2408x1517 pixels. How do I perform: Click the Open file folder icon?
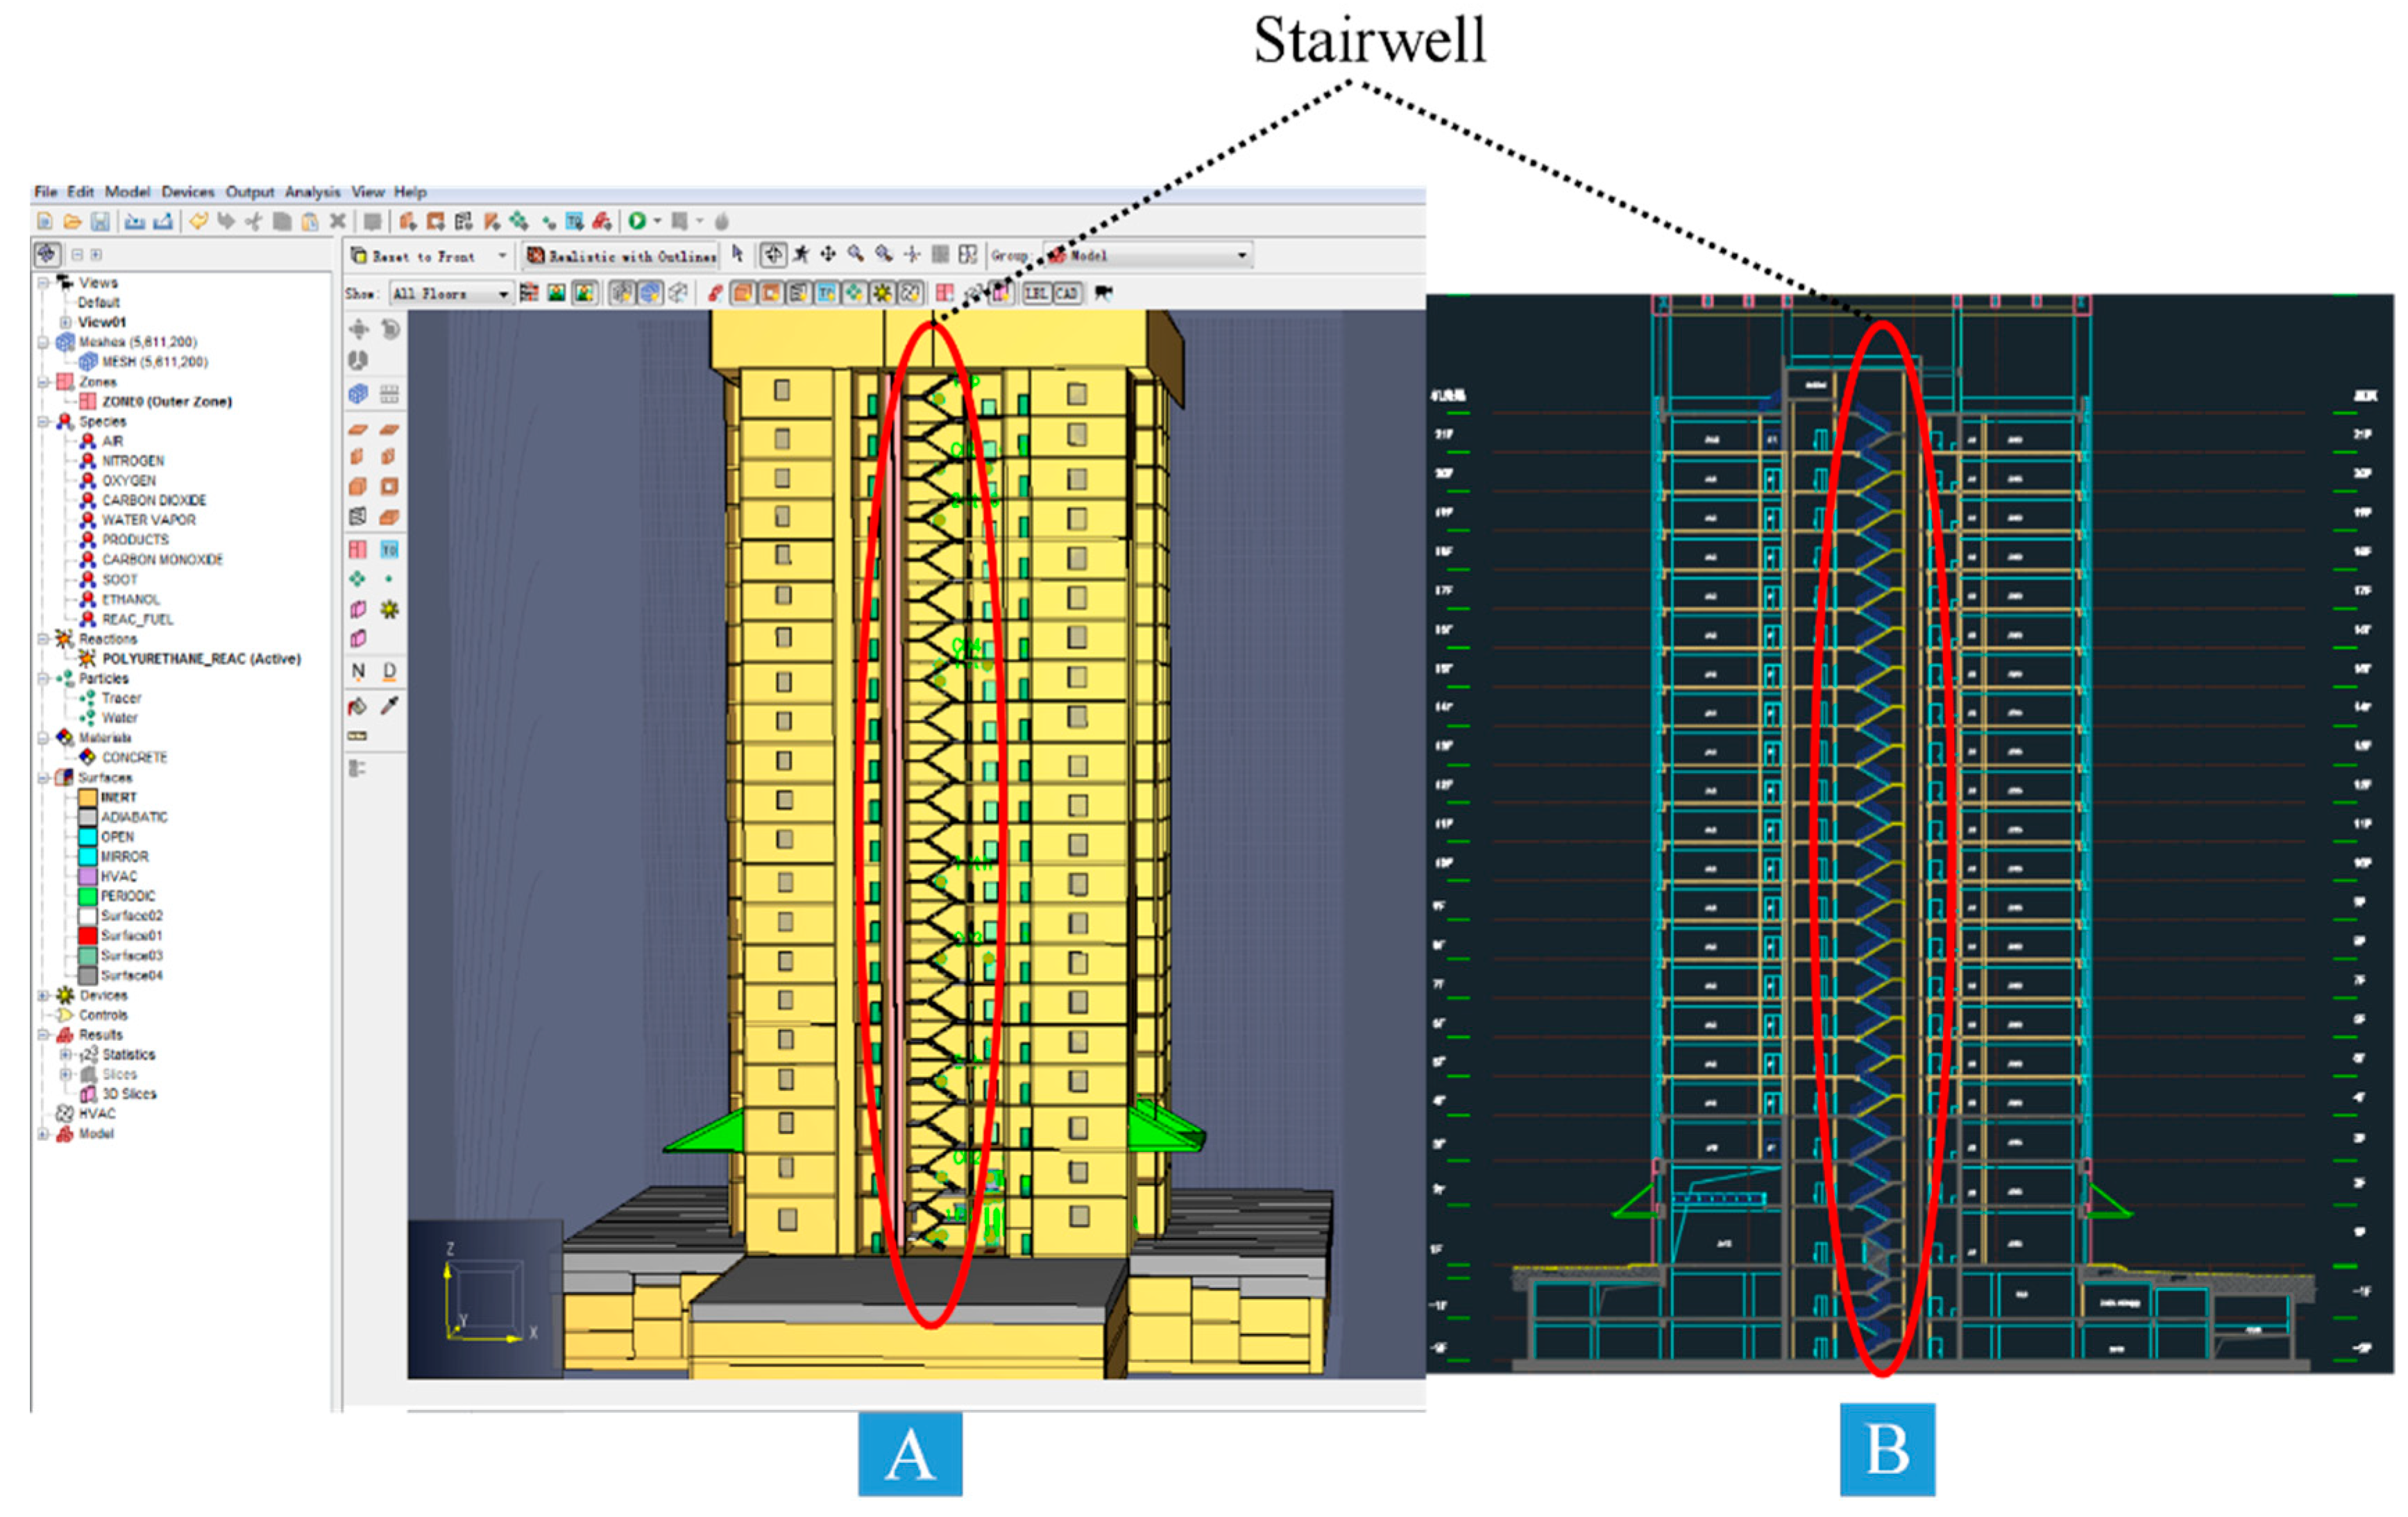[72, 222]
